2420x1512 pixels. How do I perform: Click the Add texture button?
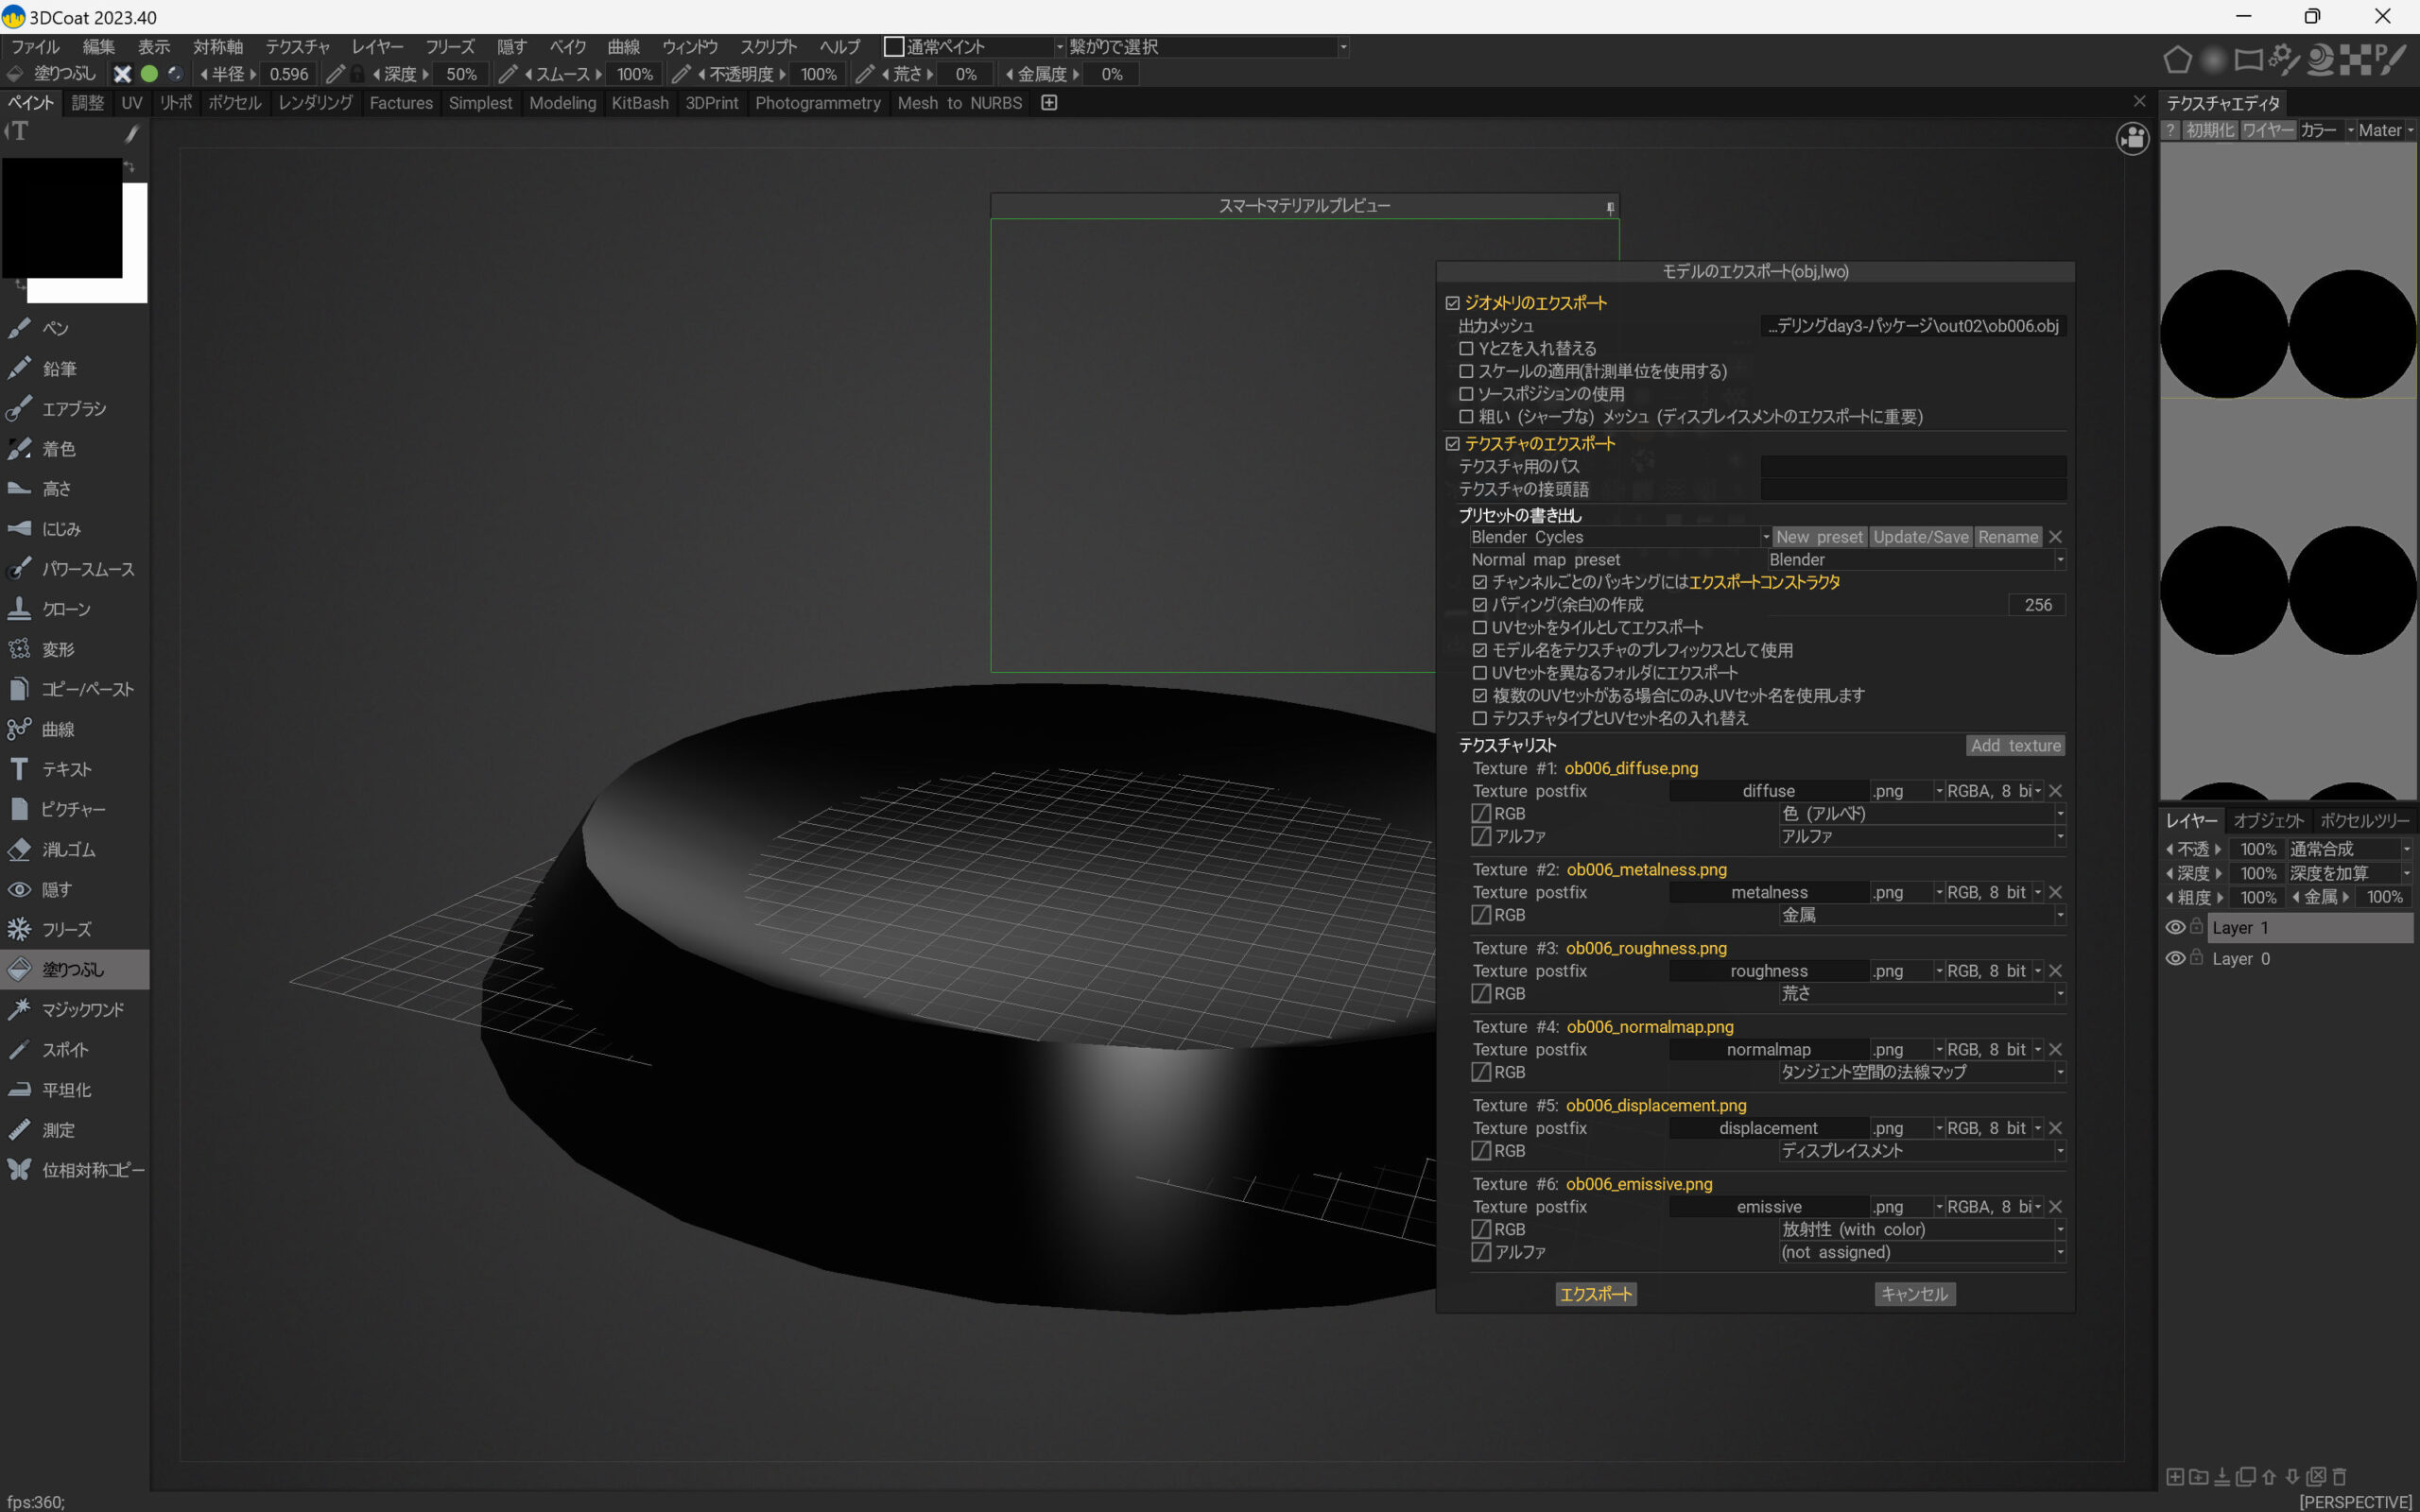coord(2015,746)
